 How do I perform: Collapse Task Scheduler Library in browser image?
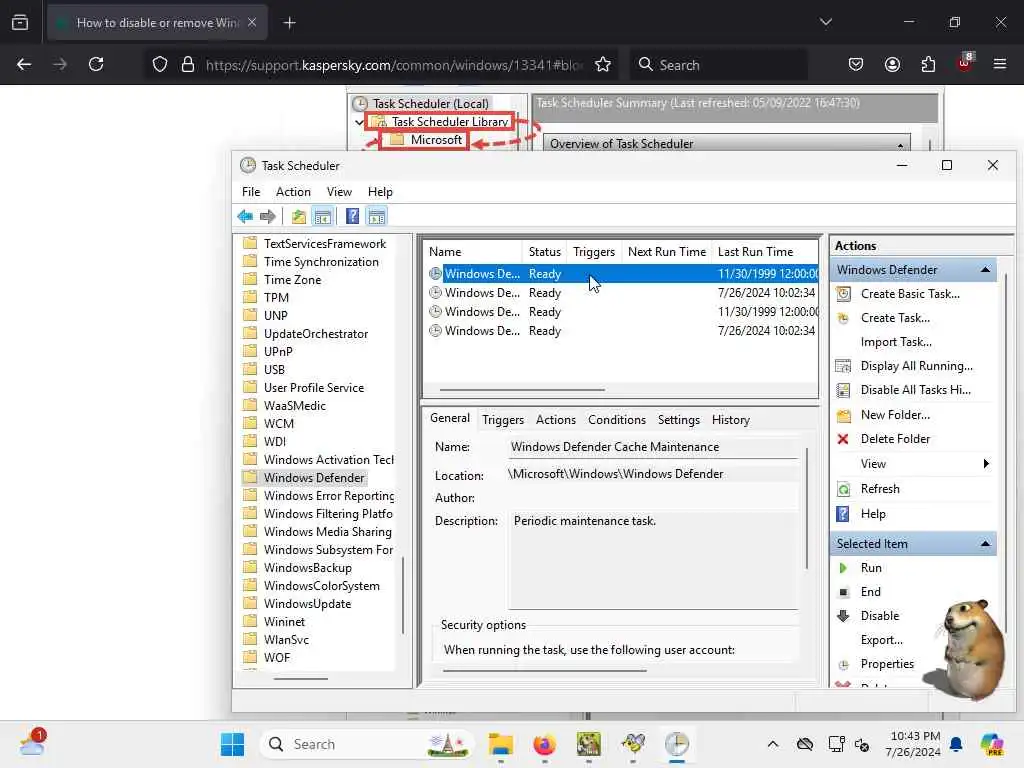tap(359, 122)
